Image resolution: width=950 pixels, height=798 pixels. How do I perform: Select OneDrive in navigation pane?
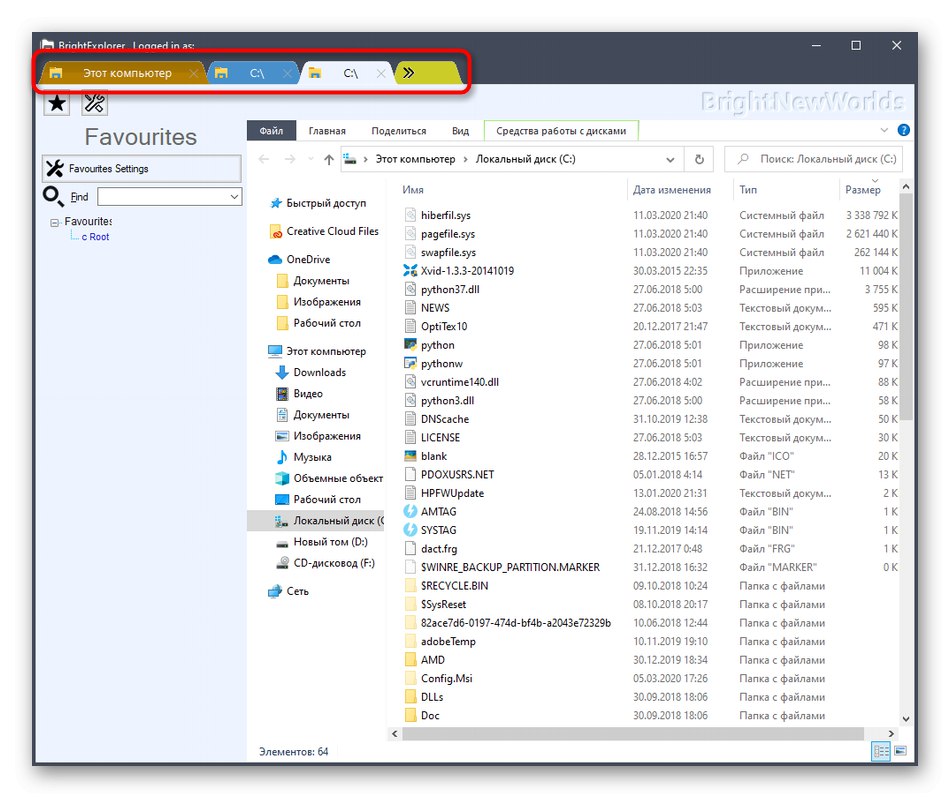pyautogui.click(x=300, y=259)
